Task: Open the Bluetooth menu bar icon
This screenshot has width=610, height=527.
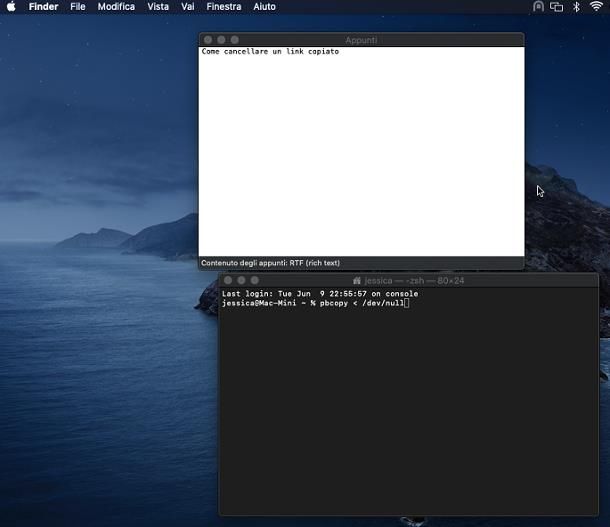Action: tap(576, 7)
